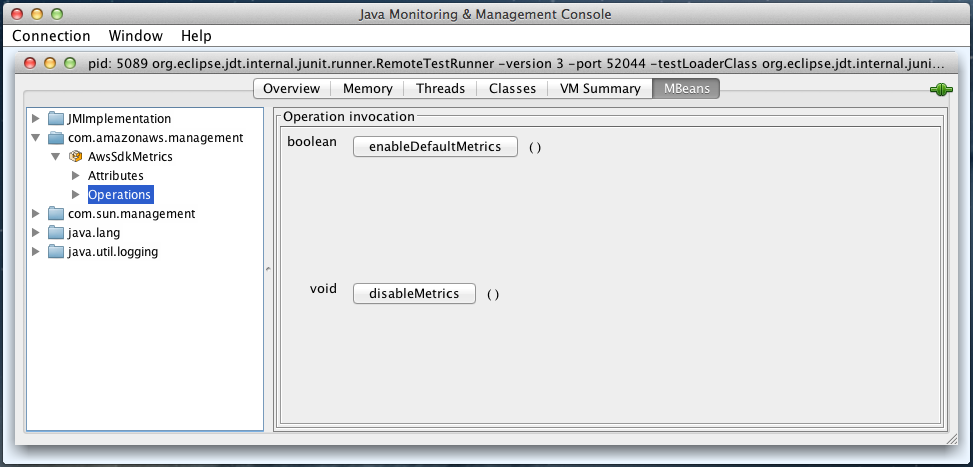Screen dimensions: 973x467
Task: Click the com.sun.management folder icon
Action: tap(56, 213)
